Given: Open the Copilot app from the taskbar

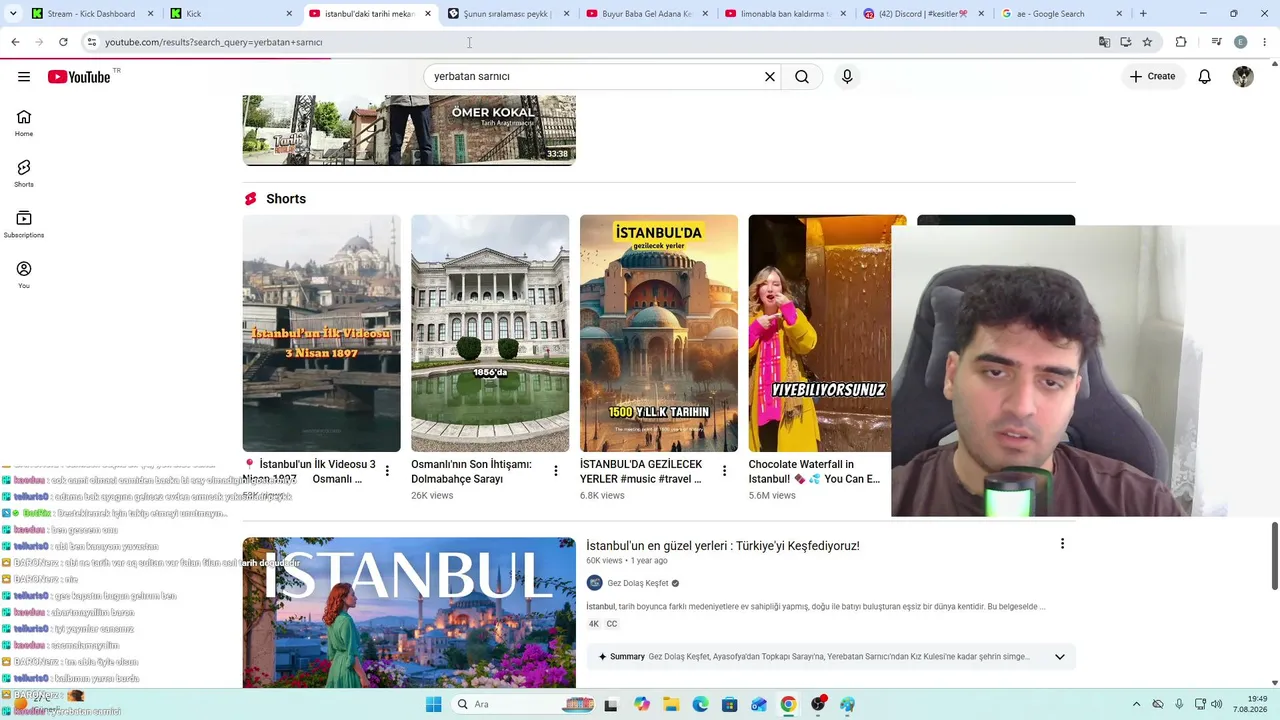Looking at the screenshot, I should (642, 704).
